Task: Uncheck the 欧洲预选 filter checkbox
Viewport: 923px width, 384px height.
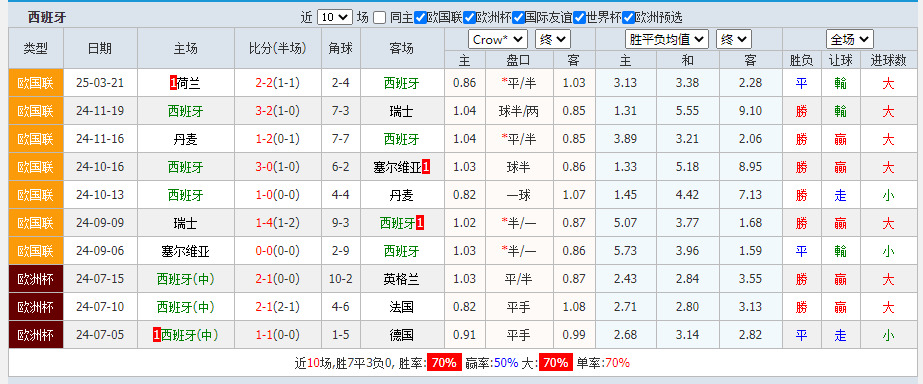Action: click(629, 18)
